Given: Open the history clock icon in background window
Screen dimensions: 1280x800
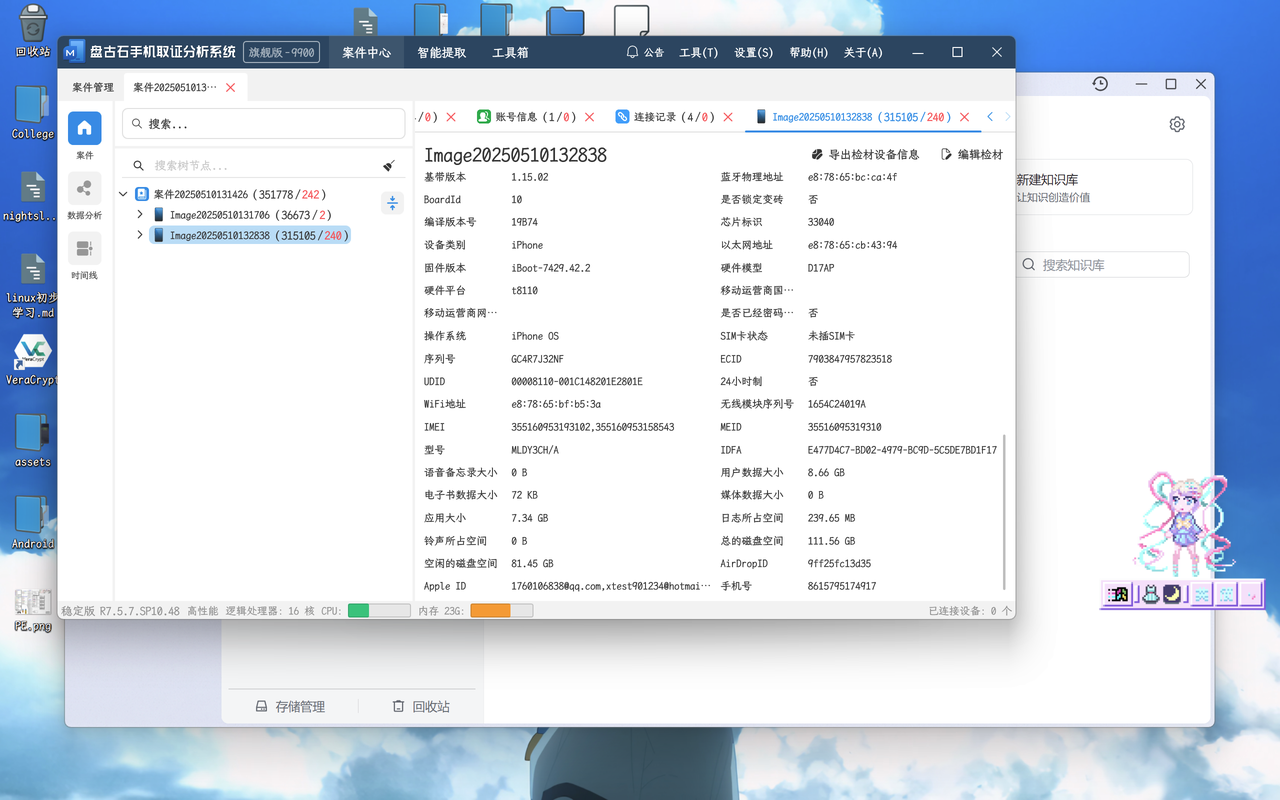Looking at the screenshot, I should coord(1100,84).
